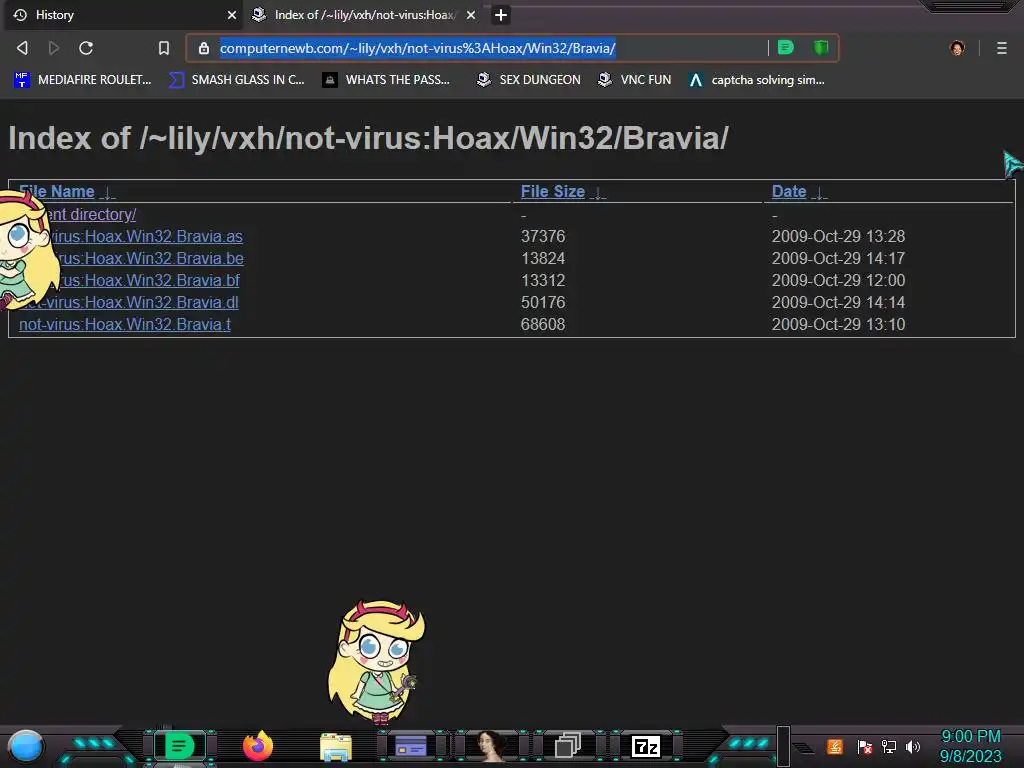This screenshot has height=768, width=1024.
Task: Click the file size value 68608
Action: pos(543,325)
